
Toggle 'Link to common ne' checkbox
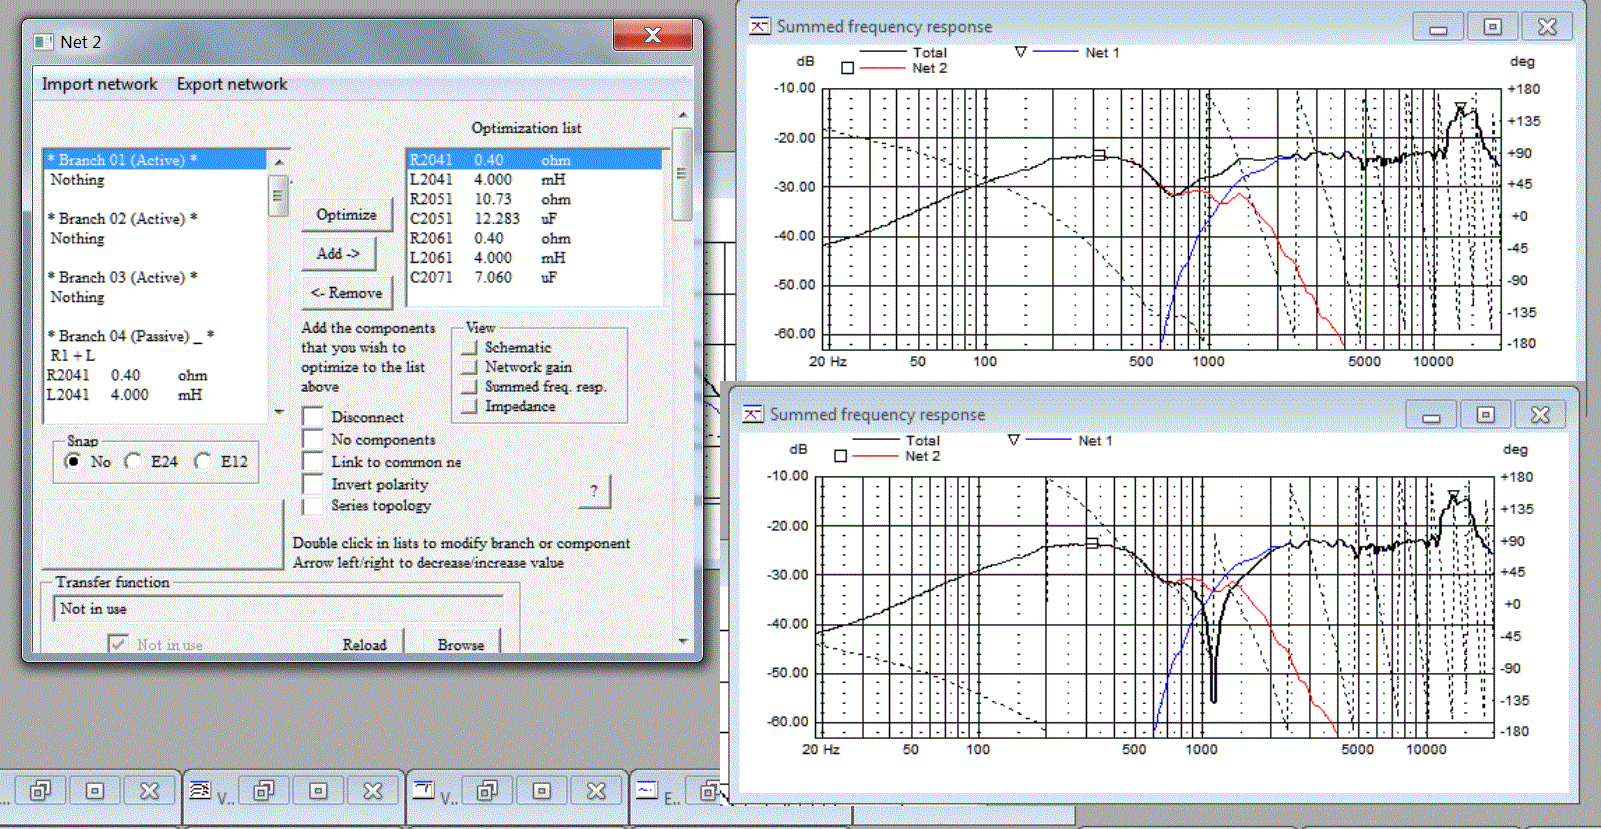313,462
